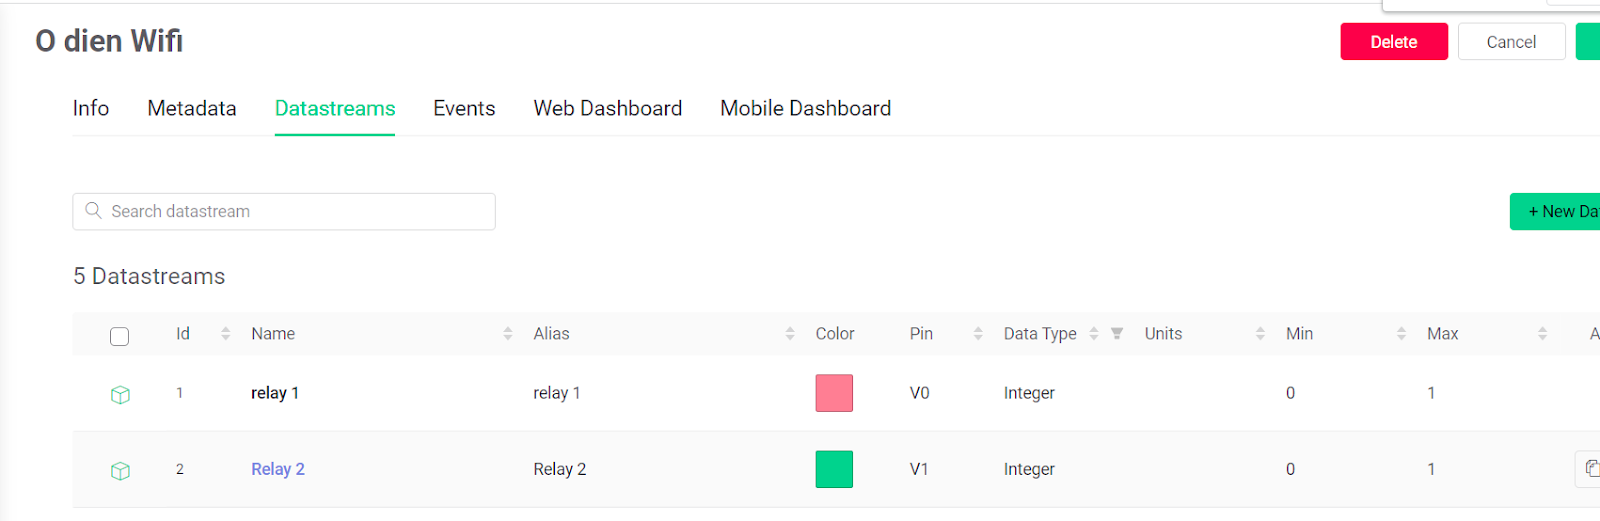This screenshot has width=1600, height=521.
Task: Open the Data Type filter funnel
Action: [x=1117, y=334]
